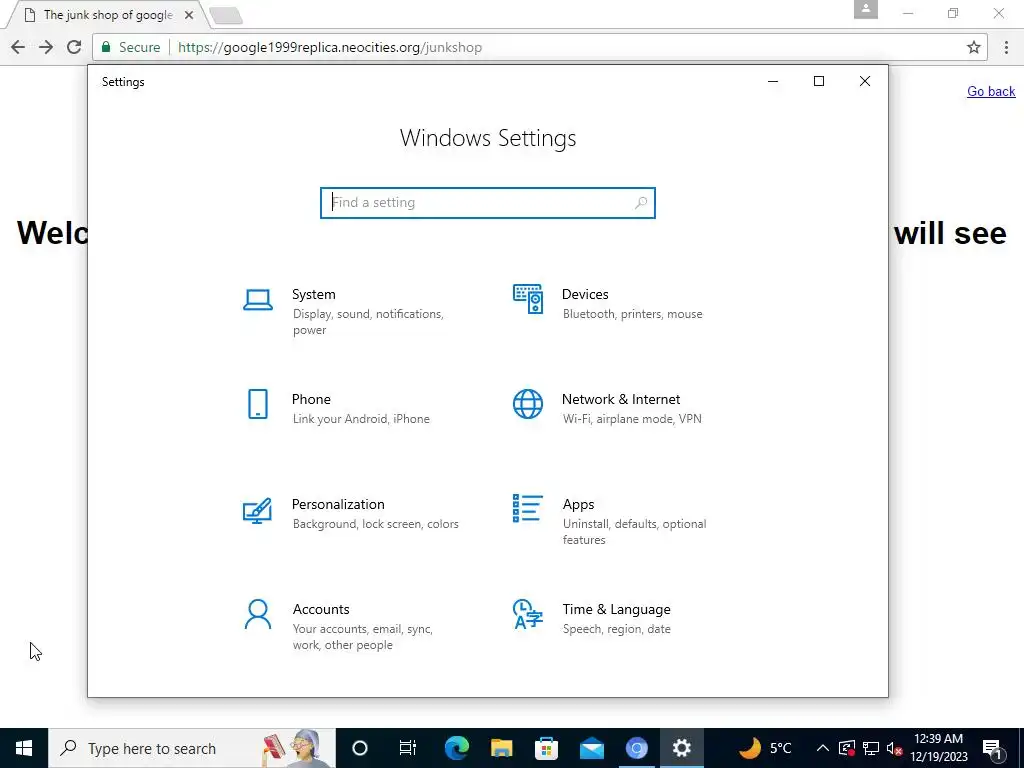Click the magnifier icon in Find a setting
1024x768 pixels.
[641, 202]
